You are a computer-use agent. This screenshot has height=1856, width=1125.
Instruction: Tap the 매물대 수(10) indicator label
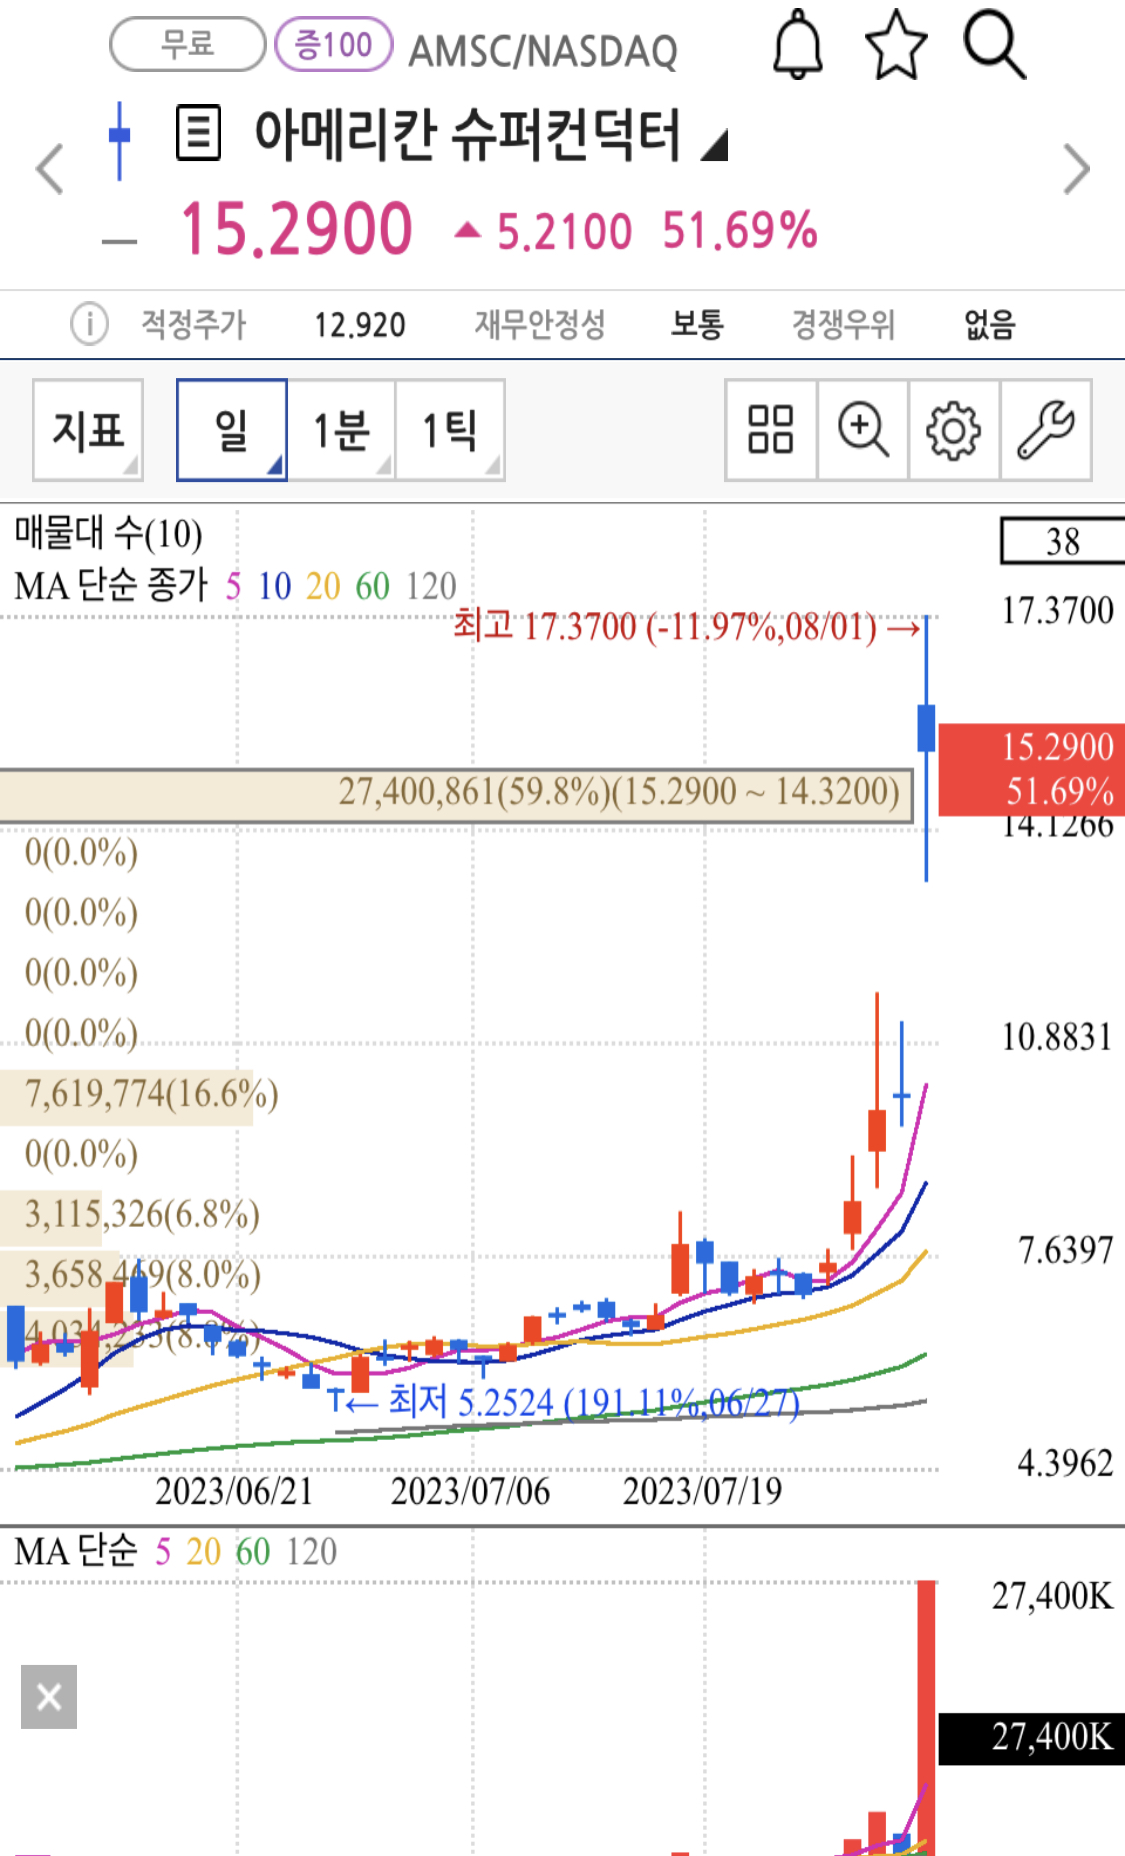tap(108, 533)
